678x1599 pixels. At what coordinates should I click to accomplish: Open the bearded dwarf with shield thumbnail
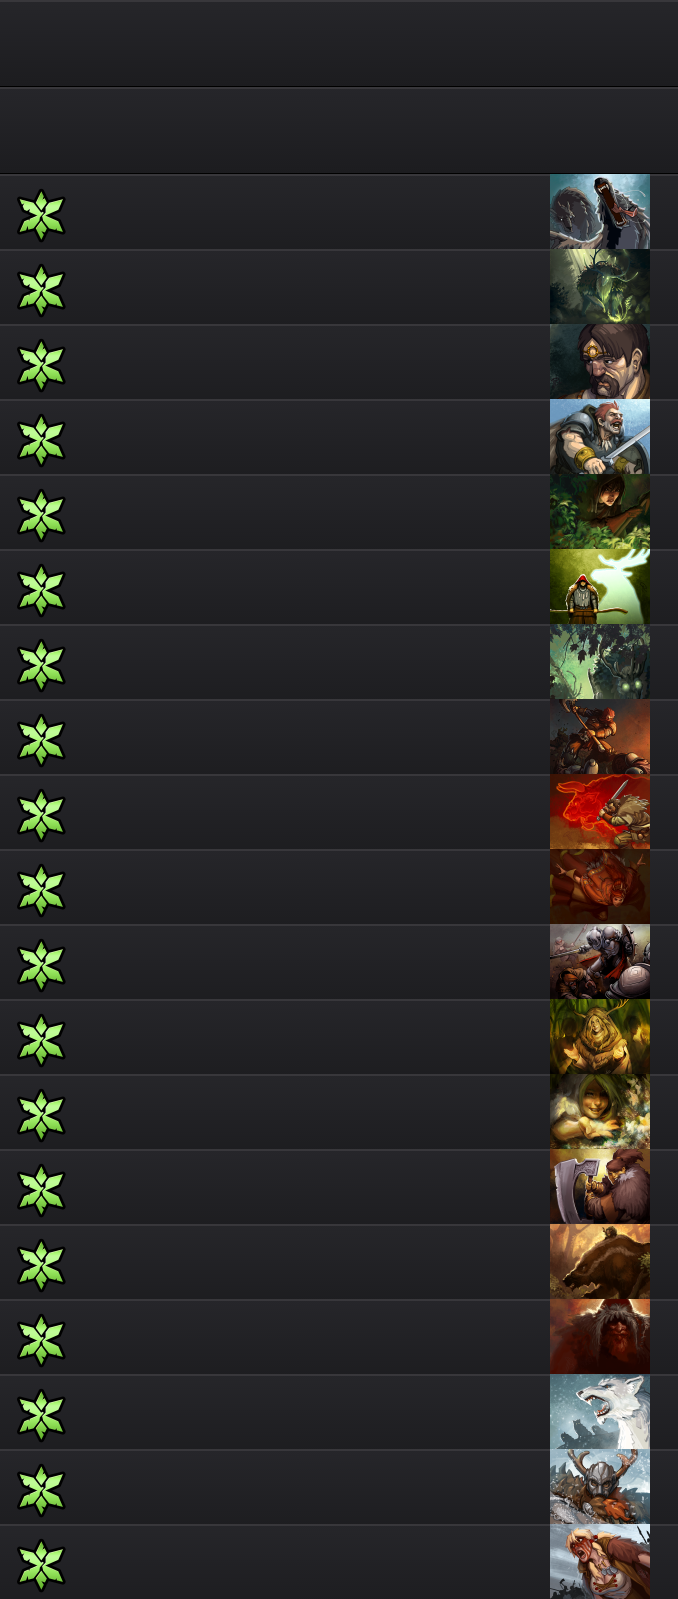[x=600, y=1187]
